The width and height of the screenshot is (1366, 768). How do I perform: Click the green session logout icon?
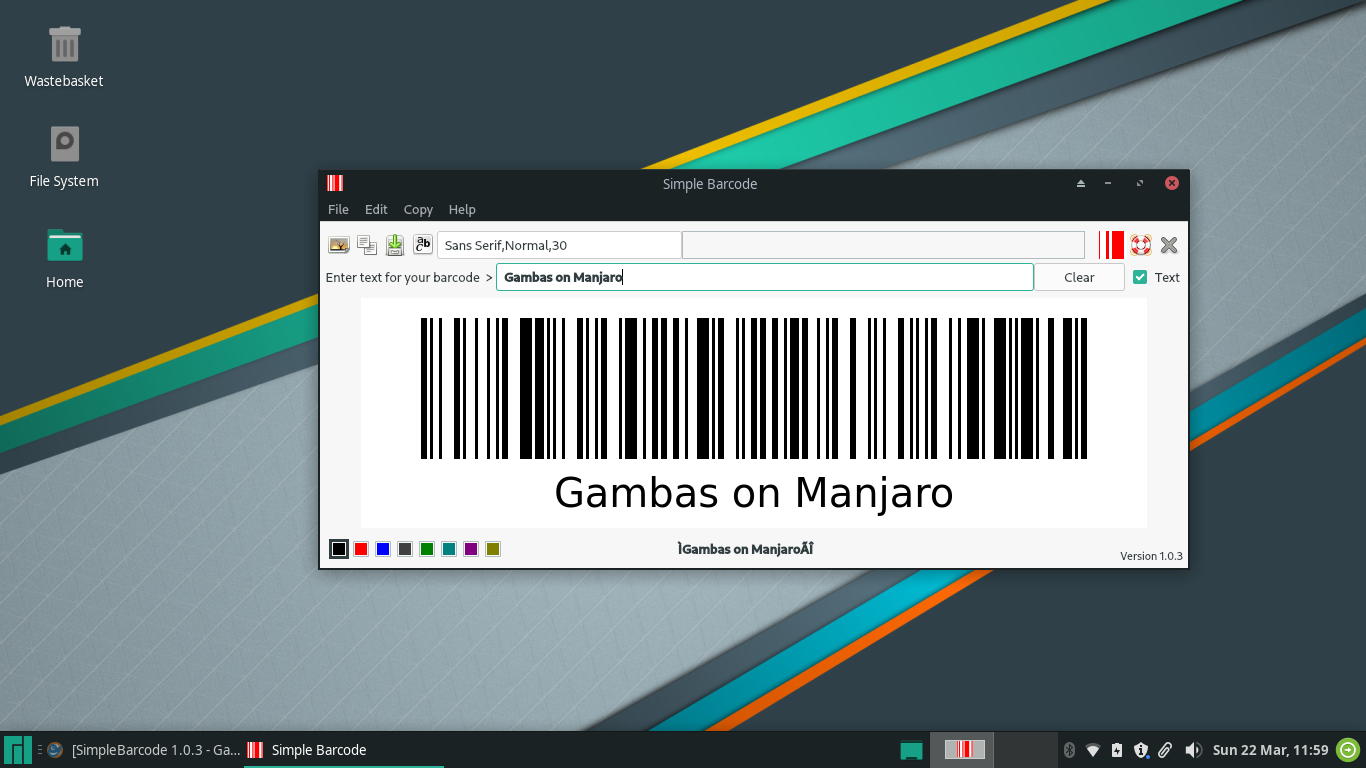(1348, 749)
